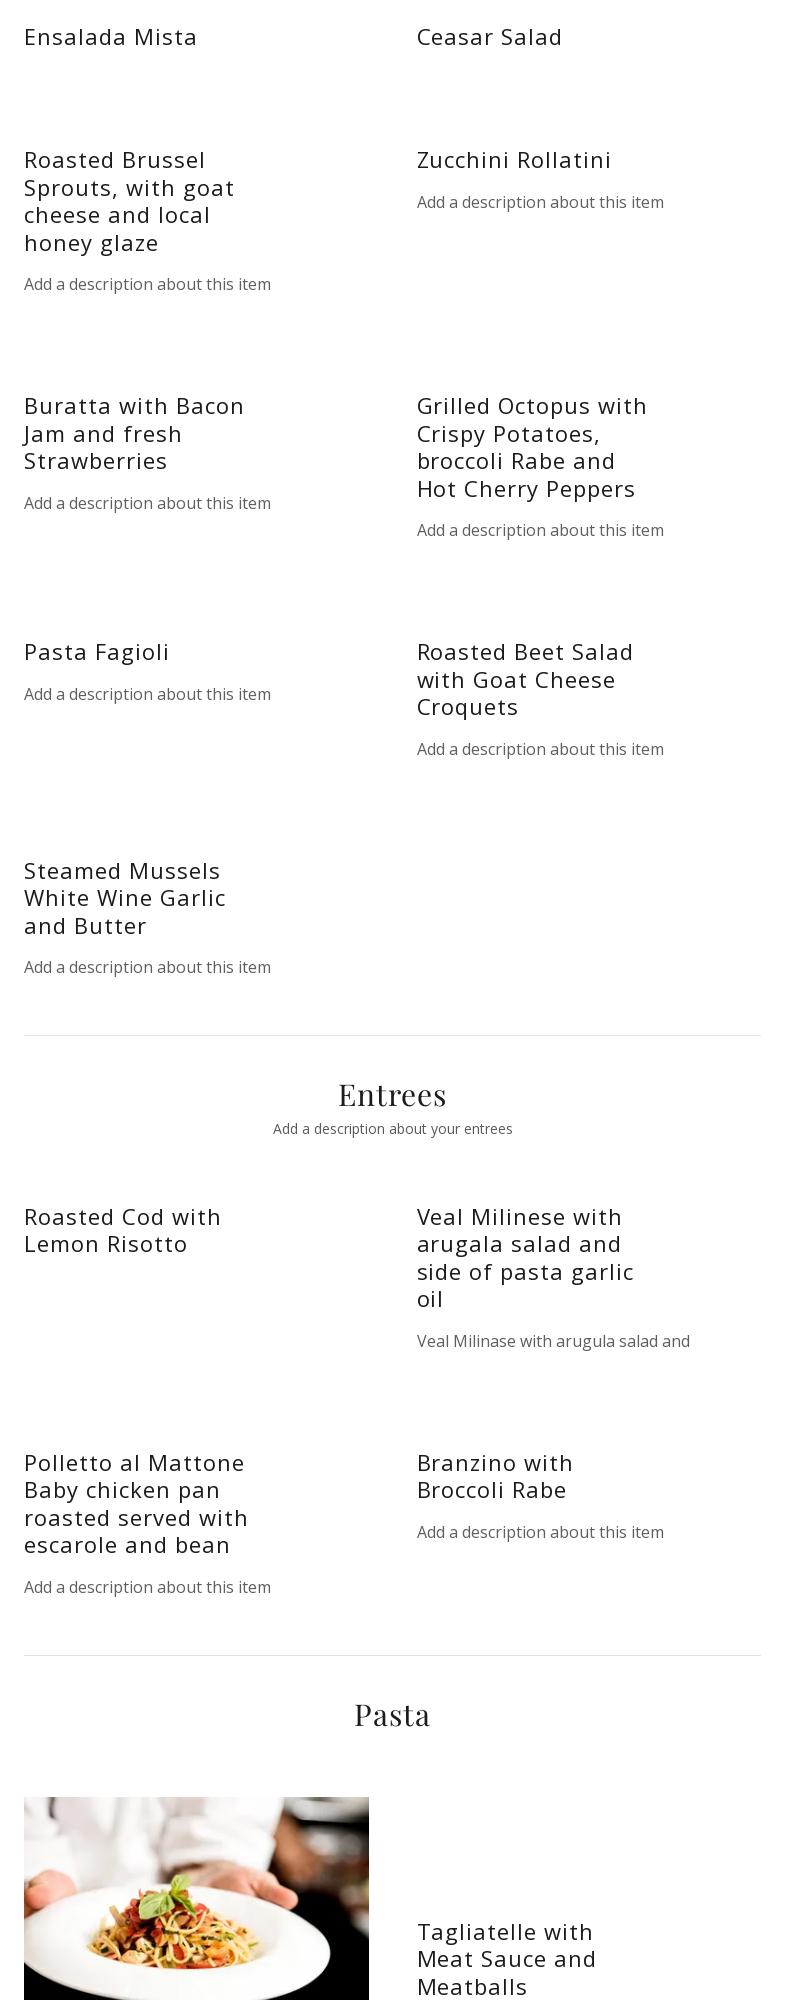The width and height of the screenshot is (785, 2000).
Task: Click the Pasta section heading
Action: click(x=392, y=1715)
